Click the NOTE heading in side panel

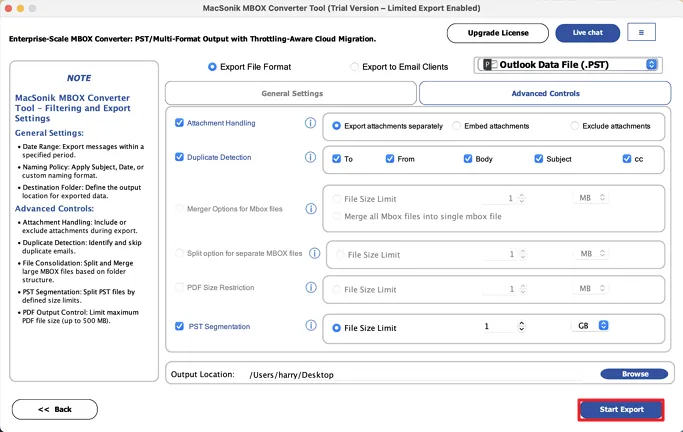[79, 78]
